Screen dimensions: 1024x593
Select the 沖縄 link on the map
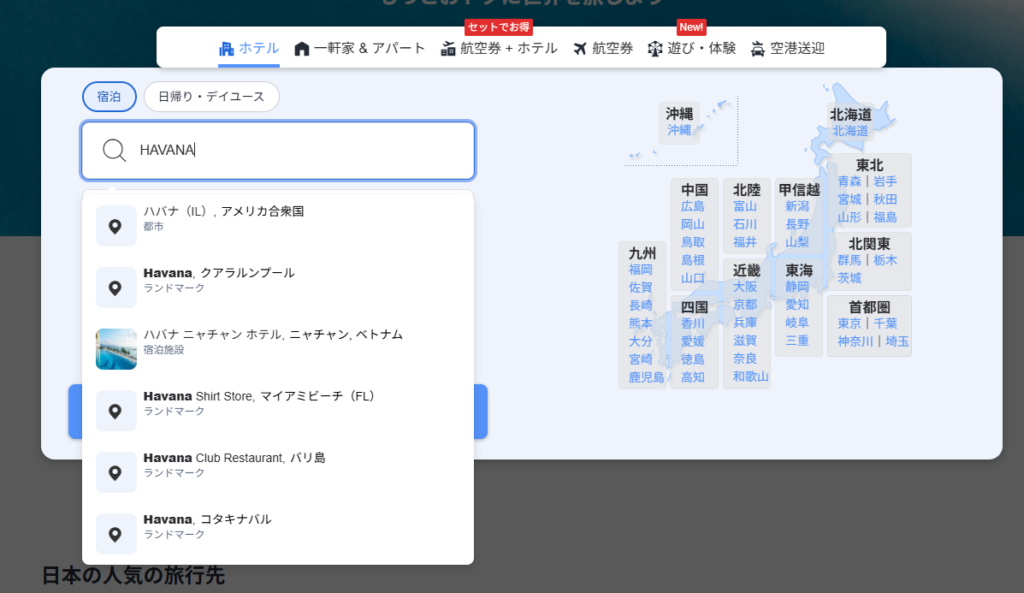coord(679,130)
